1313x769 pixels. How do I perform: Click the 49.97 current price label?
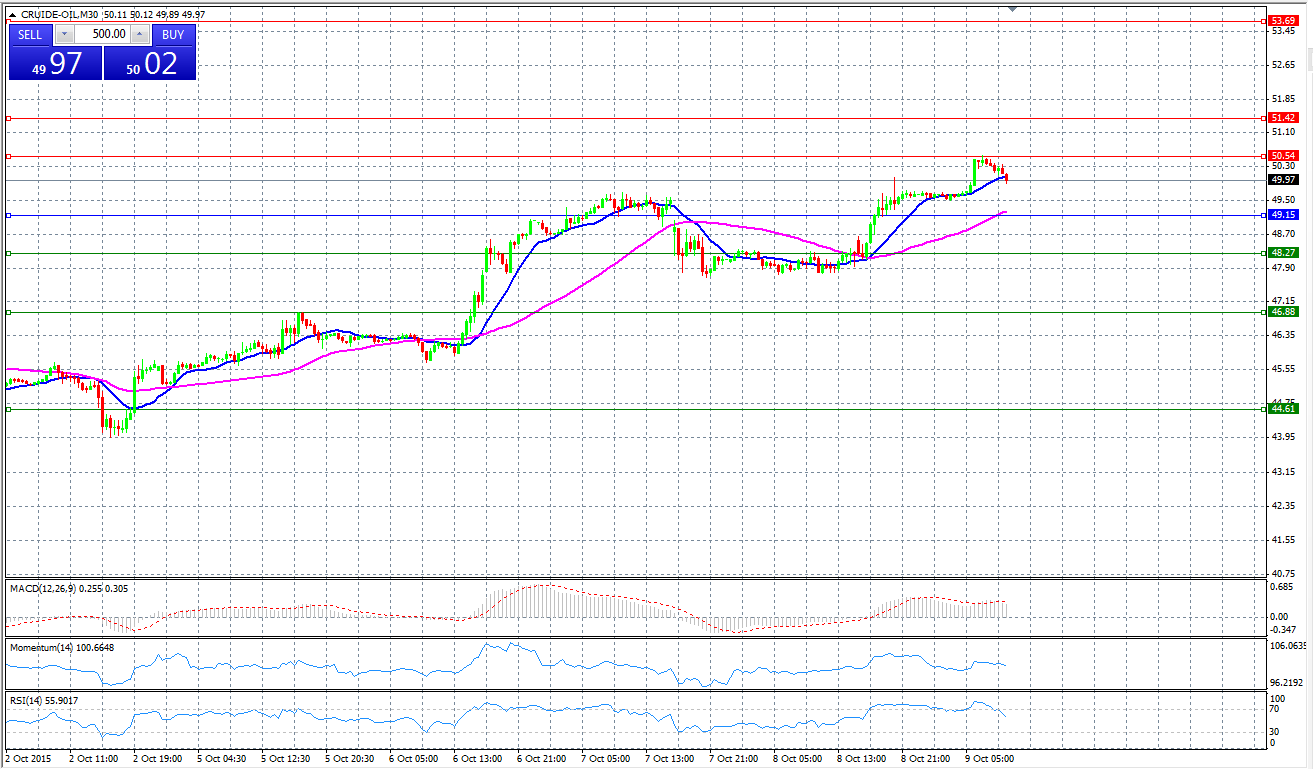point(1282,180)
